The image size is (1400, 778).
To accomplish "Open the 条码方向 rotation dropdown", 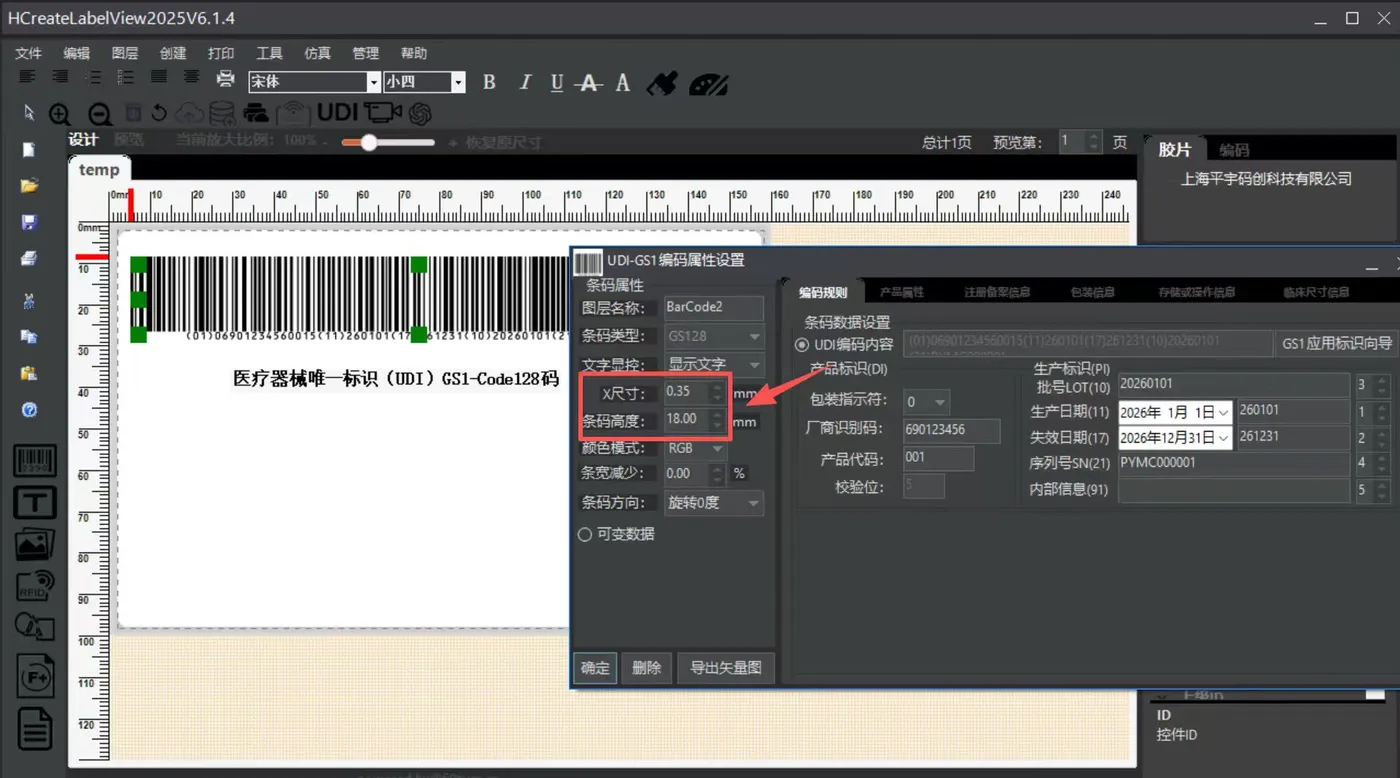I will 714,503.
